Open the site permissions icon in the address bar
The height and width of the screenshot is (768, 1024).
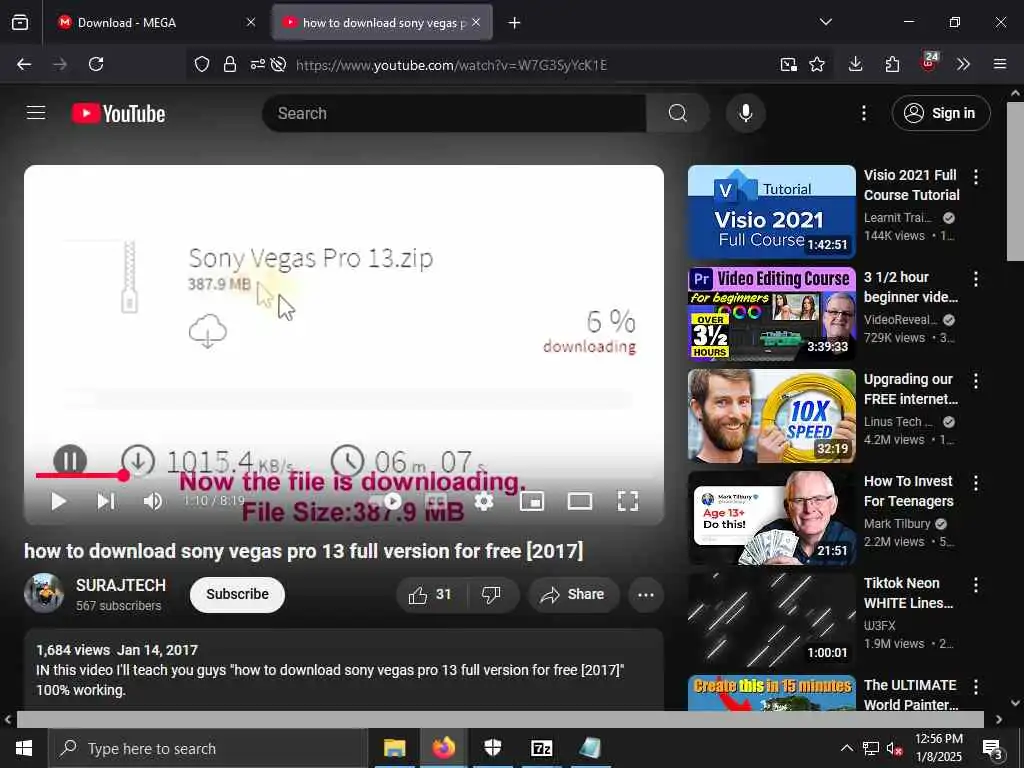click(x=258, y=64)
